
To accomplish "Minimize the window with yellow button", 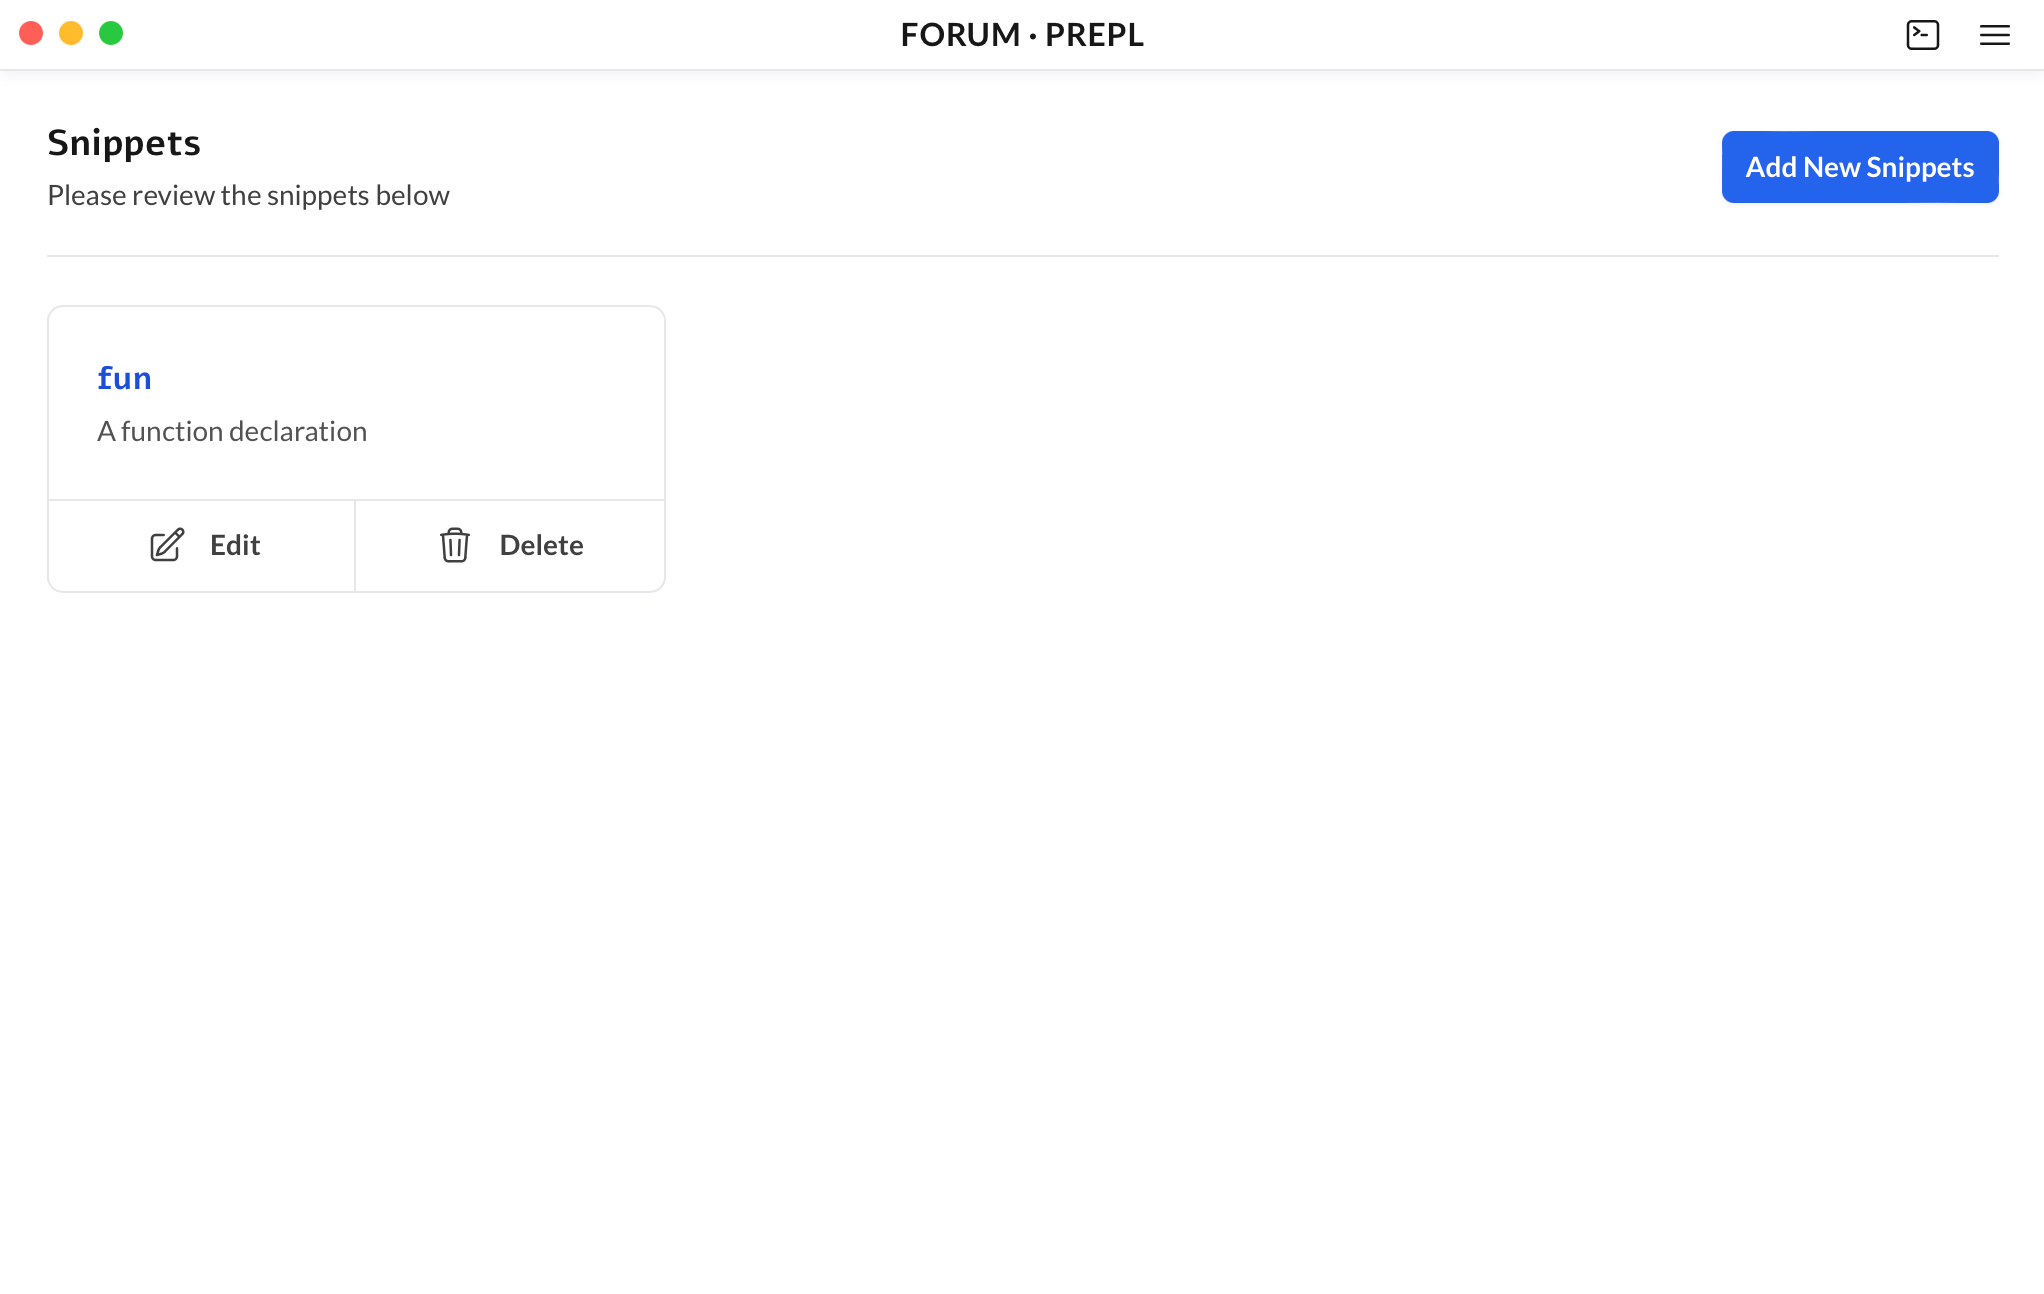I will 71,33.
